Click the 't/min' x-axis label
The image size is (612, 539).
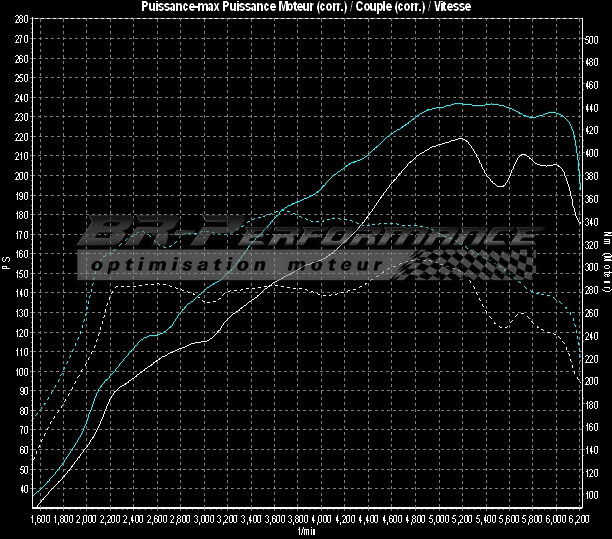coord(306,533)
